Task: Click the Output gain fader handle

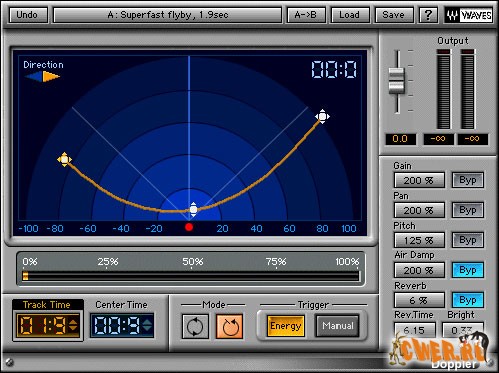Action: coord(397,81)
